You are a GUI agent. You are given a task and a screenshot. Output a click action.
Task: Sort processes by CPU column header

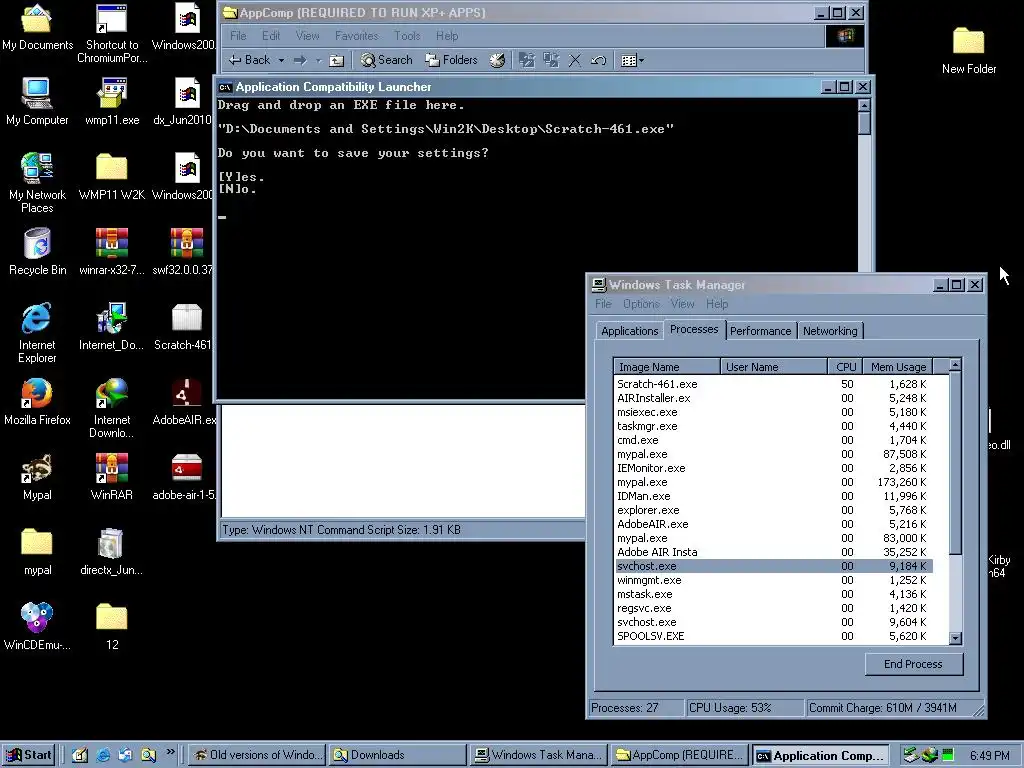846,366
